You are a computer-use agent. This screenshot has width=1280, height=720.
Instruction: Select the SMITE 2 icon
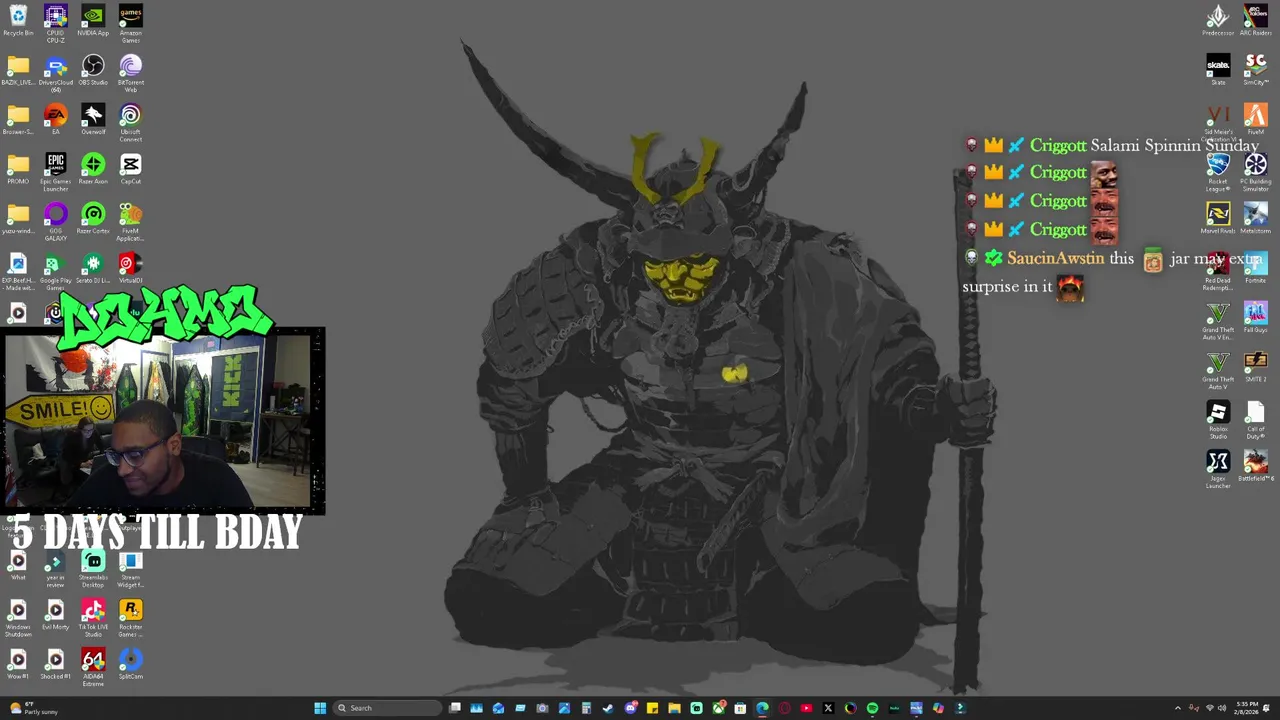tap(1255, 367)
